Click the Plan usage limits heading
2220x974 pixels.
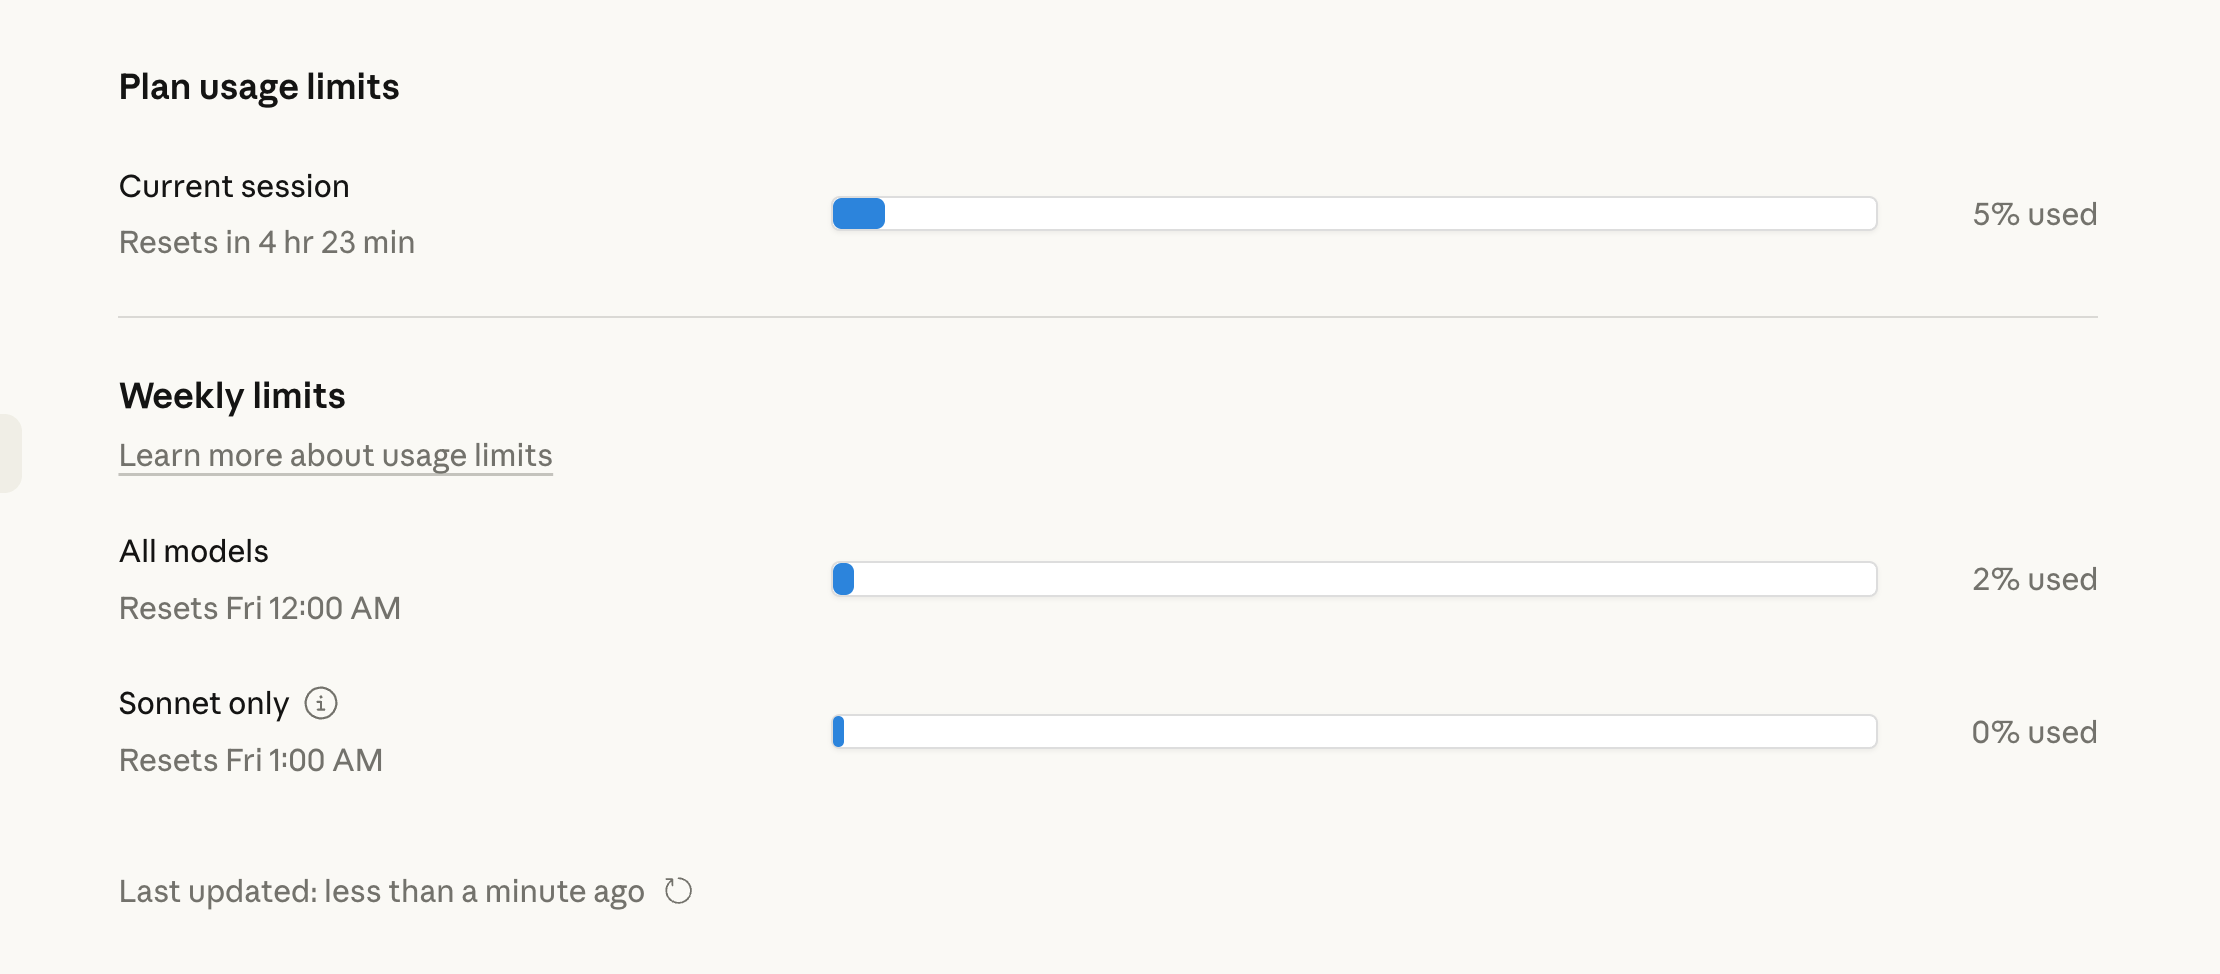click(259, 87)
